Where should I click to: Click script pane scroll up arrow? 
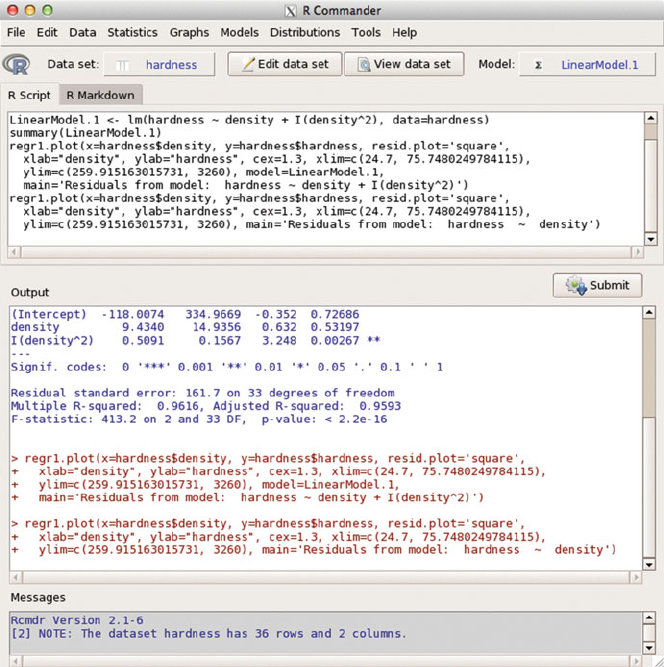pos(650,118)
